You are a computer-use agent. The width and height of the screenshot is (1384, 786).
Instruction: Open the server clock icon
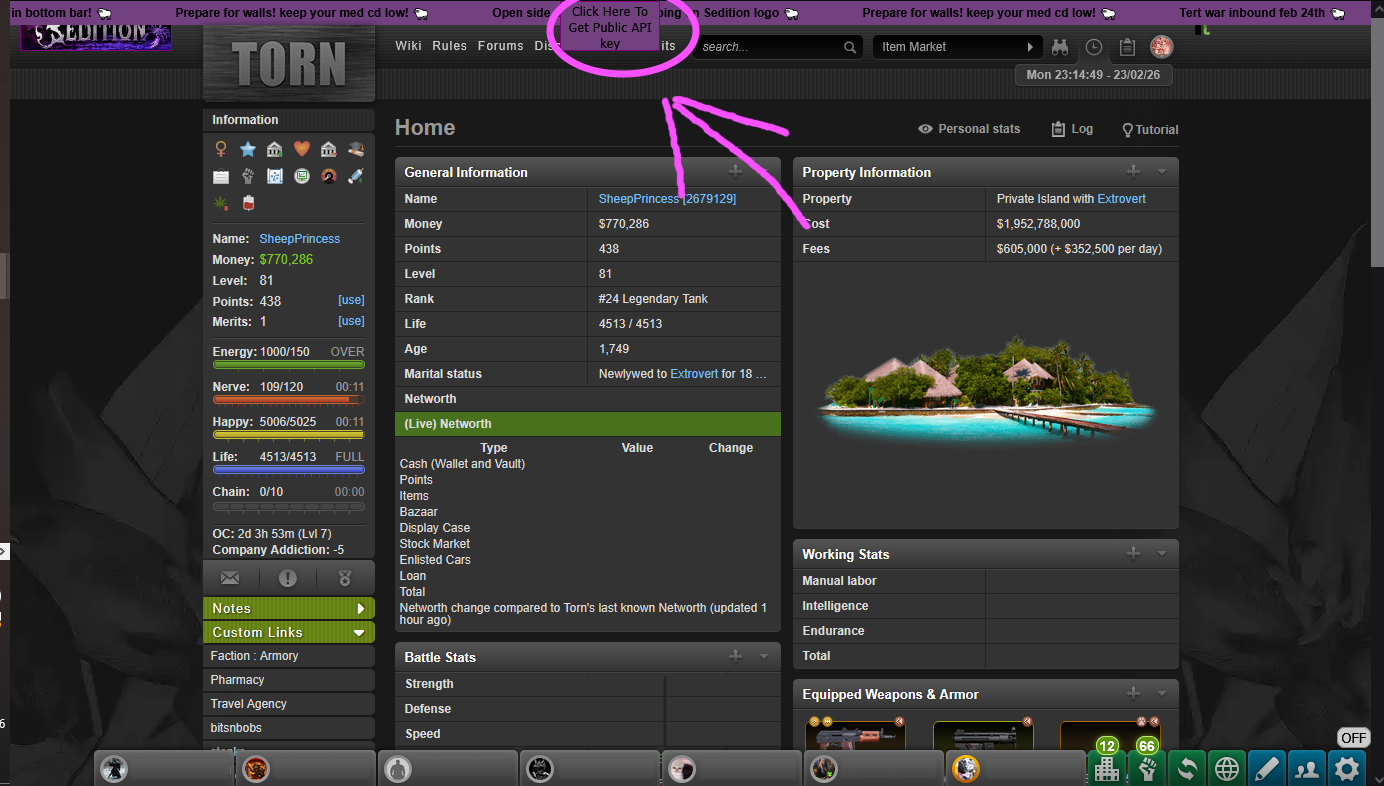pos(1094,47)
